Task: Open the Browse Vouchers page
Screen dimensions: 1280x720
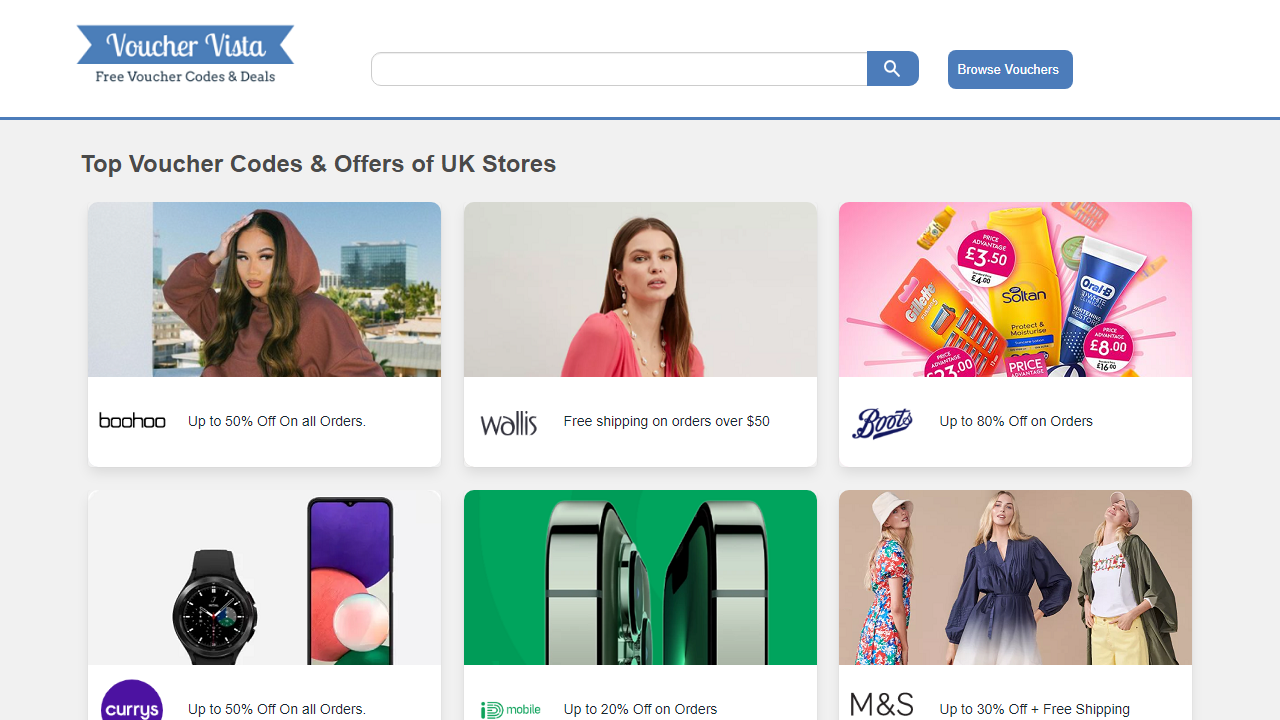Action: point(1010,69)
